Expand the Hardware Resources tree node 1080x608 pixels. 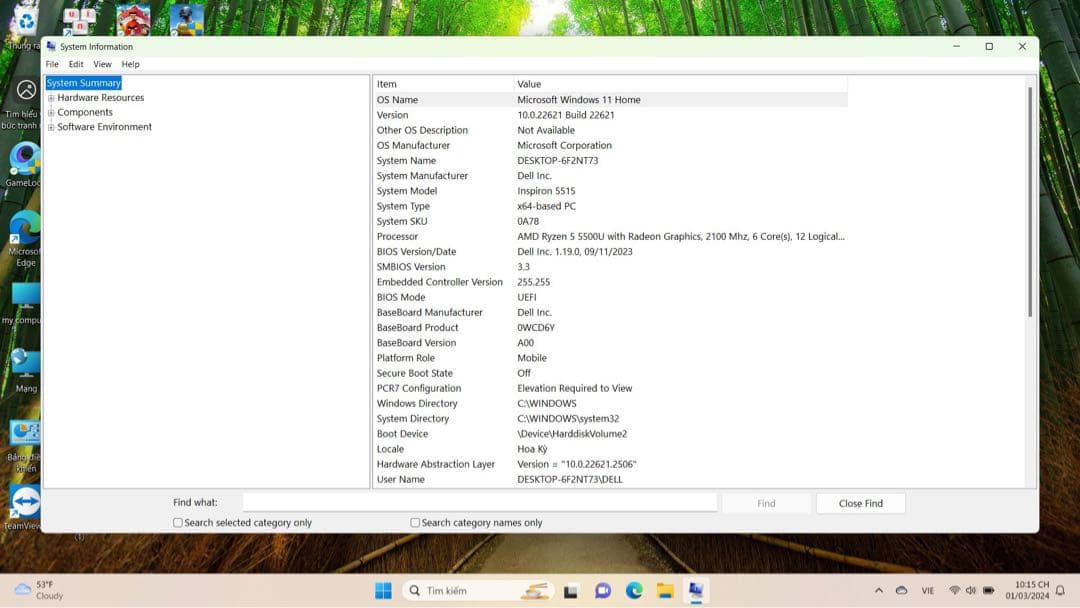(49, 97)
